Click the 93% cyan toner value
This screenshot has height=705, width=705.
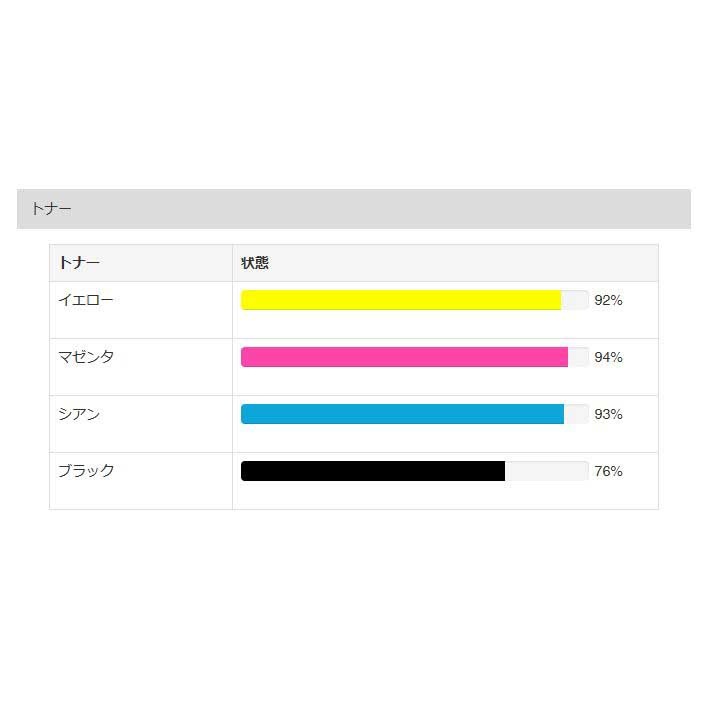pos(608,414)
